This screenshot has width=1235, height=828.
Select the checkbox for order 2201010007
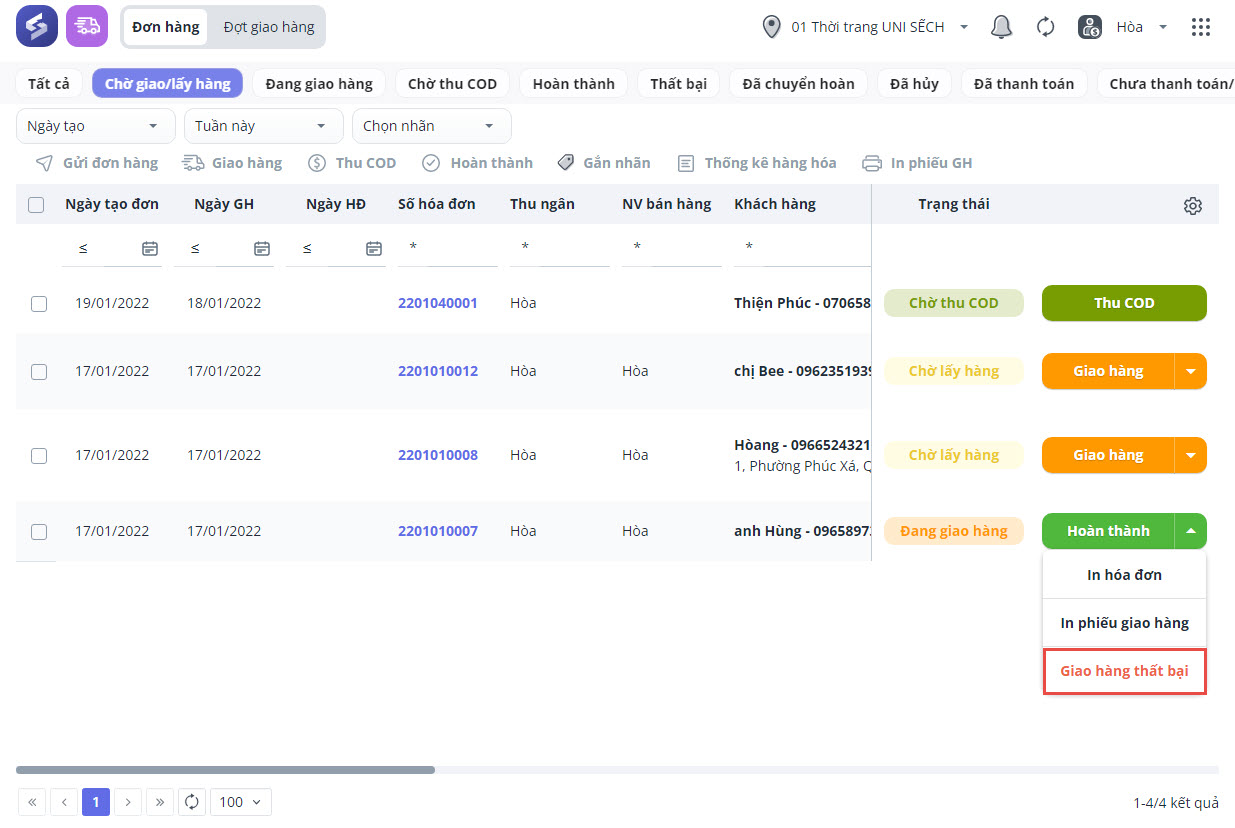click(x=39, y=532)
